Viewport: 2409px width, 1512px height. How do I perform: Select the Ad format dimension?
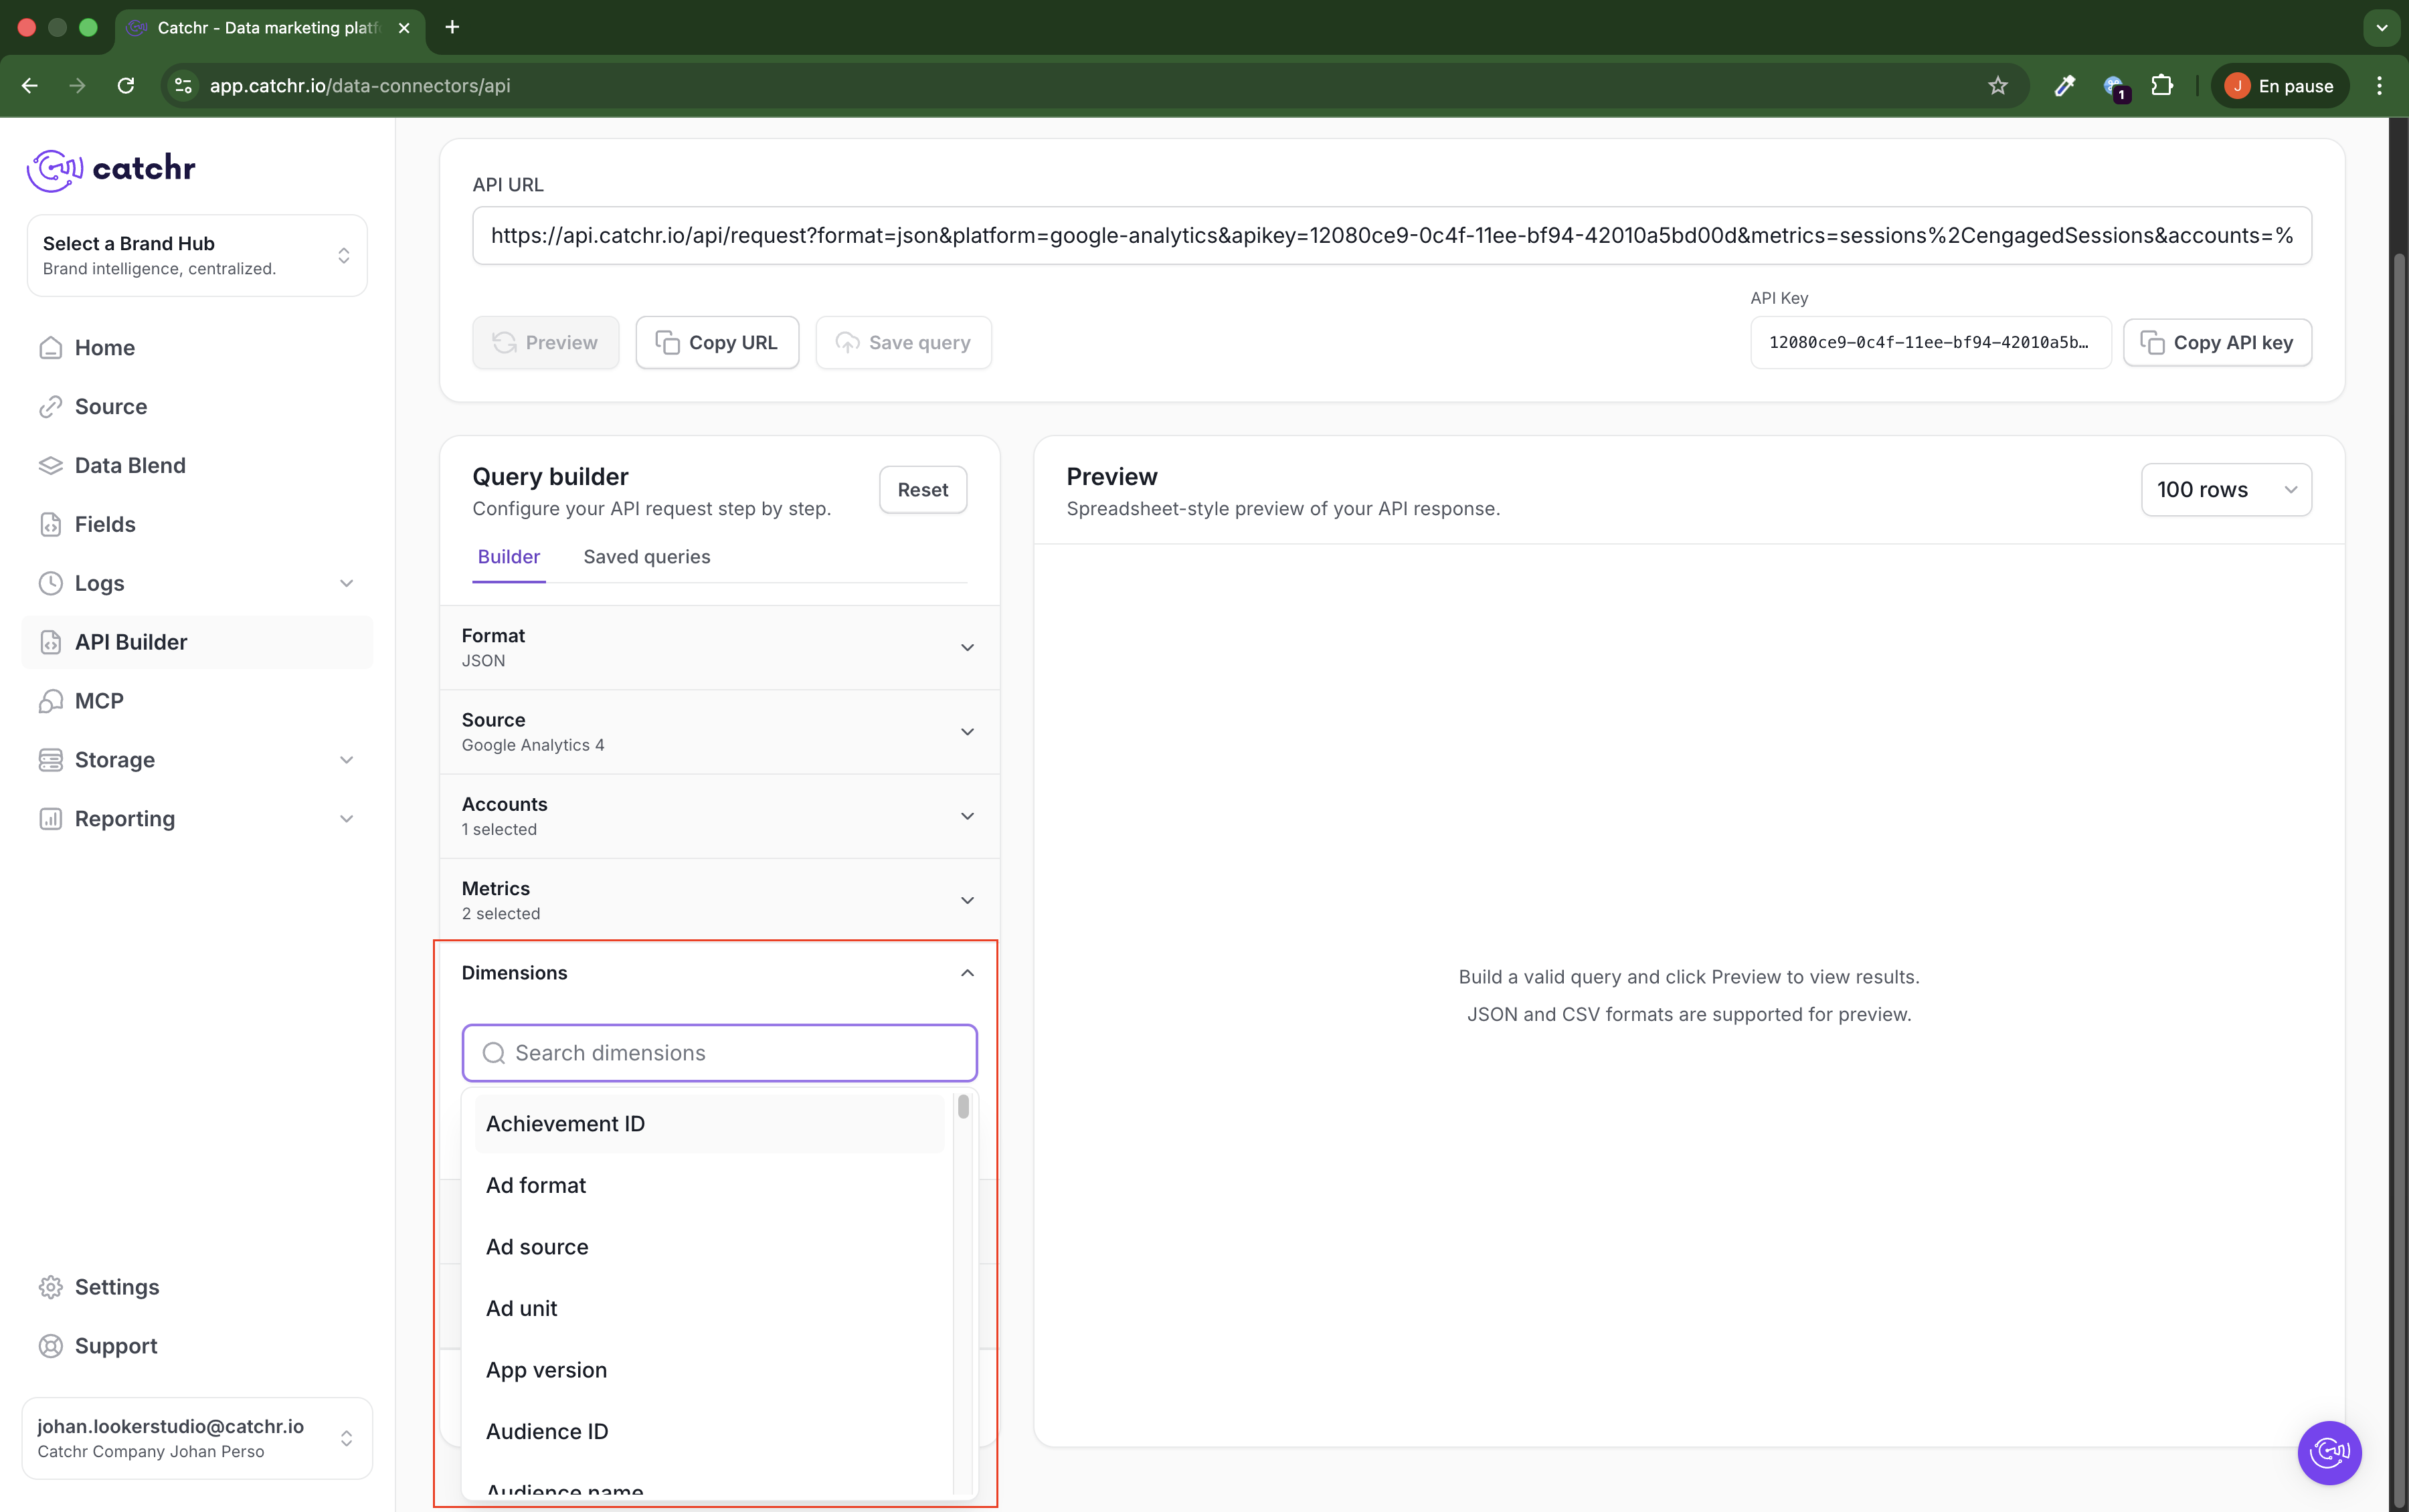tap(536, 1185)
